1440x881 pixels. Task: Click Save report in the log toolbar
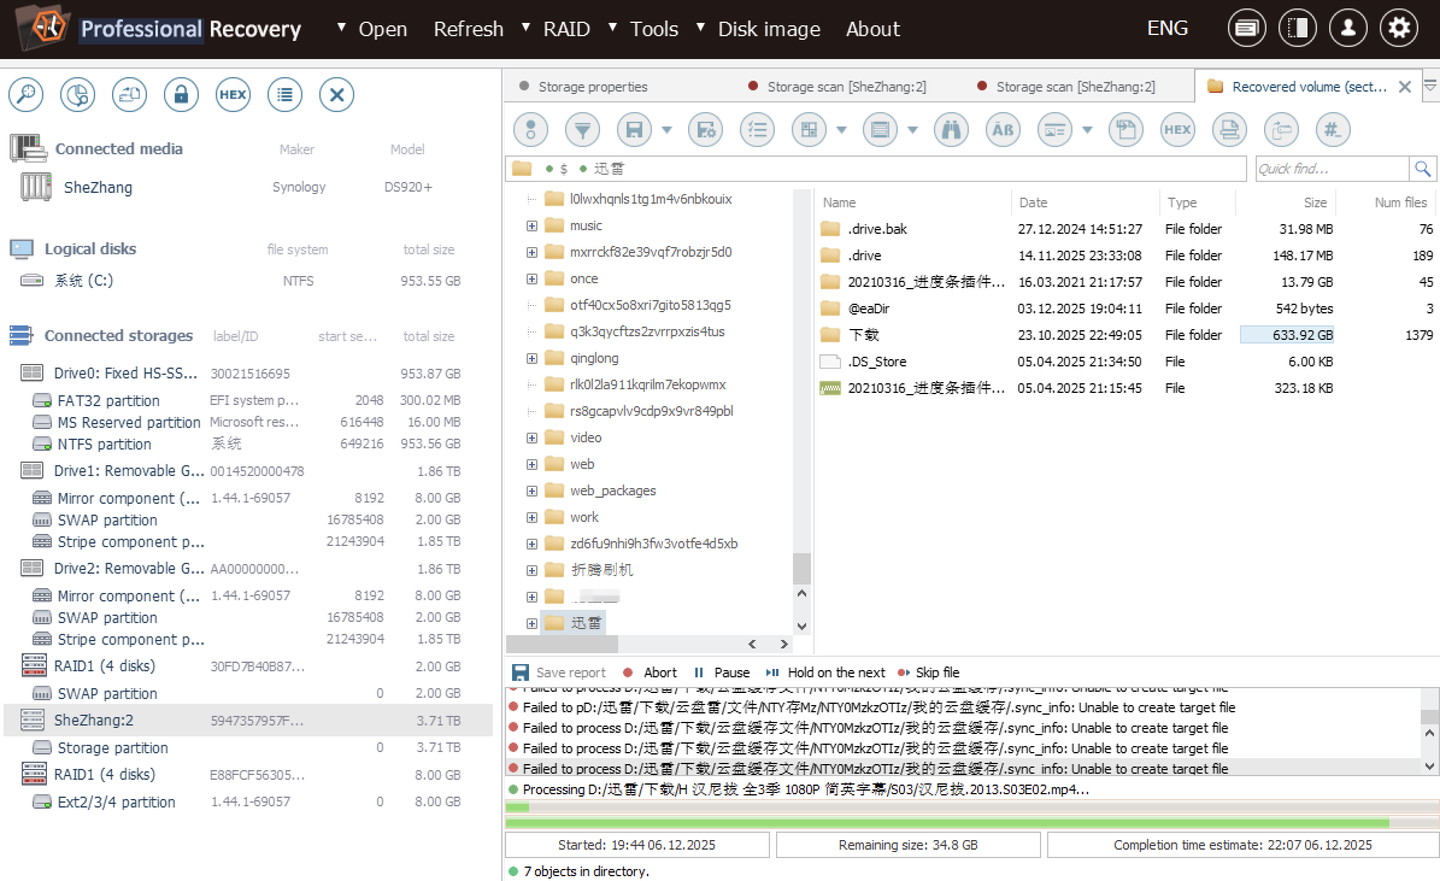[559, 673]
